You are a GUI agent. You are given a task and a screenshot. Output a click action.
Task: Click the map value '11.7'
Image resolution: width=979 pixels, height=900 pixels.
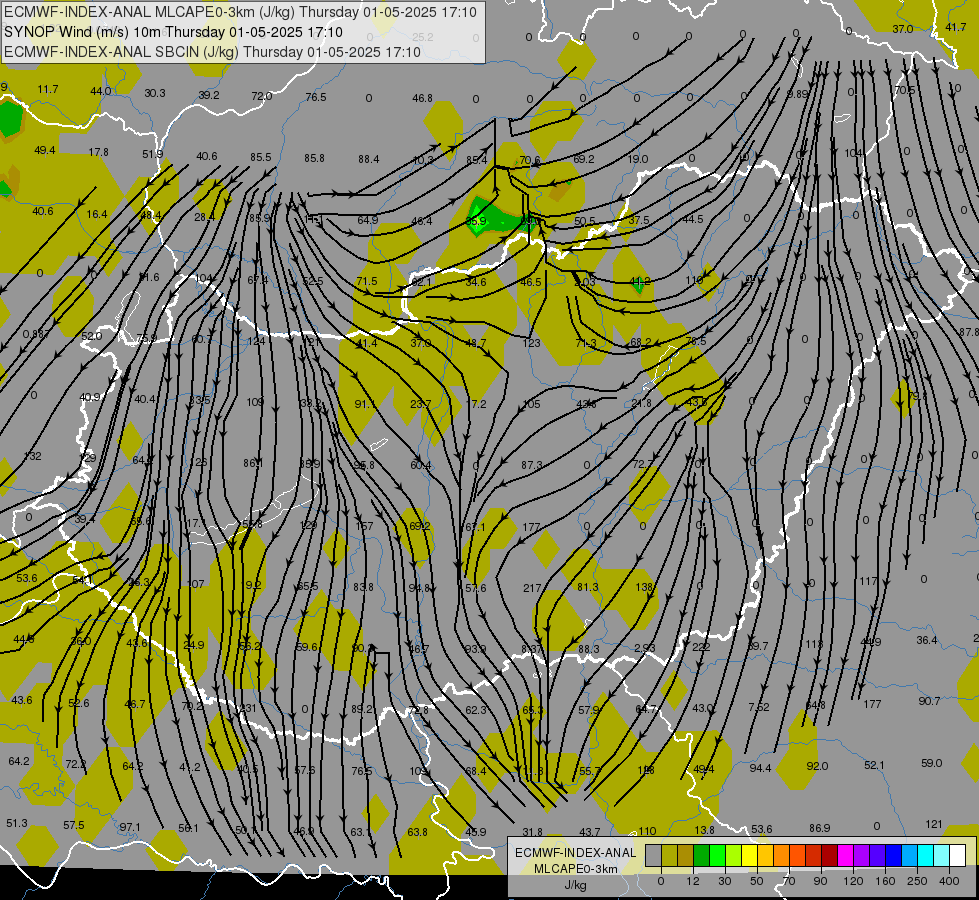point(47,89)
